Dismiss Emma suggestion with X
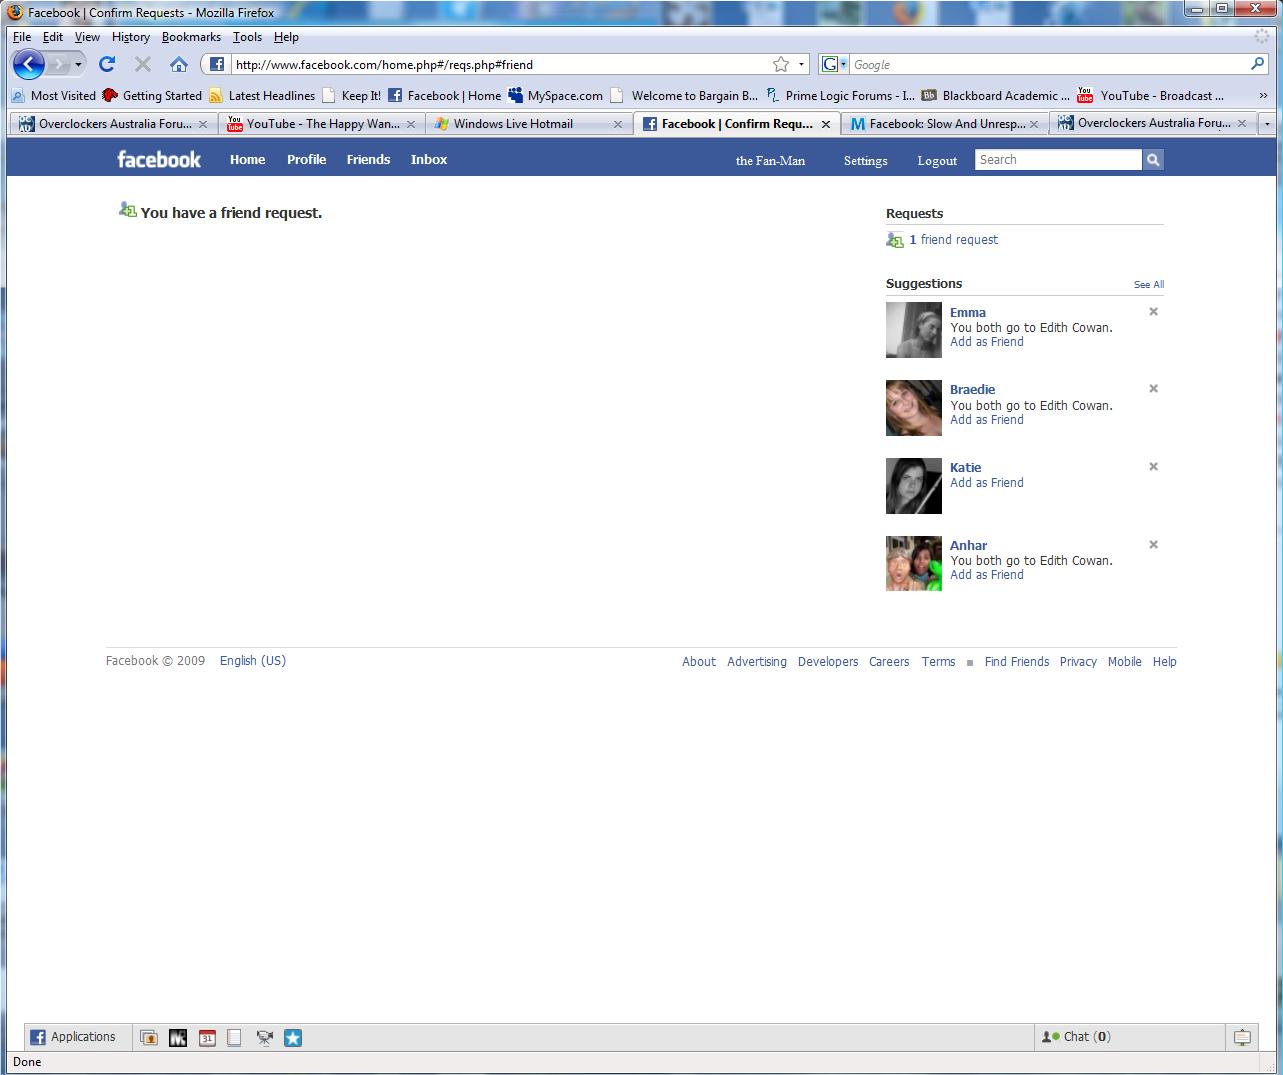This screenshot has height=1075, width=1283. click(1153, 312)
